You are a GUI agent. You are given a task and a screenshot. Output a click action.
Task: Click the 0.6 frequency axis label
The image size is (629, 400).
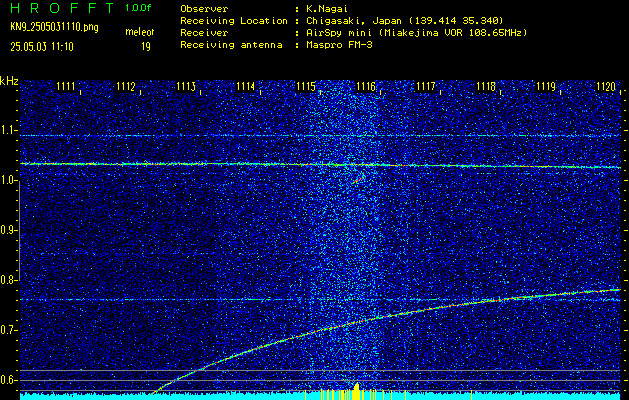coord(8,380)
